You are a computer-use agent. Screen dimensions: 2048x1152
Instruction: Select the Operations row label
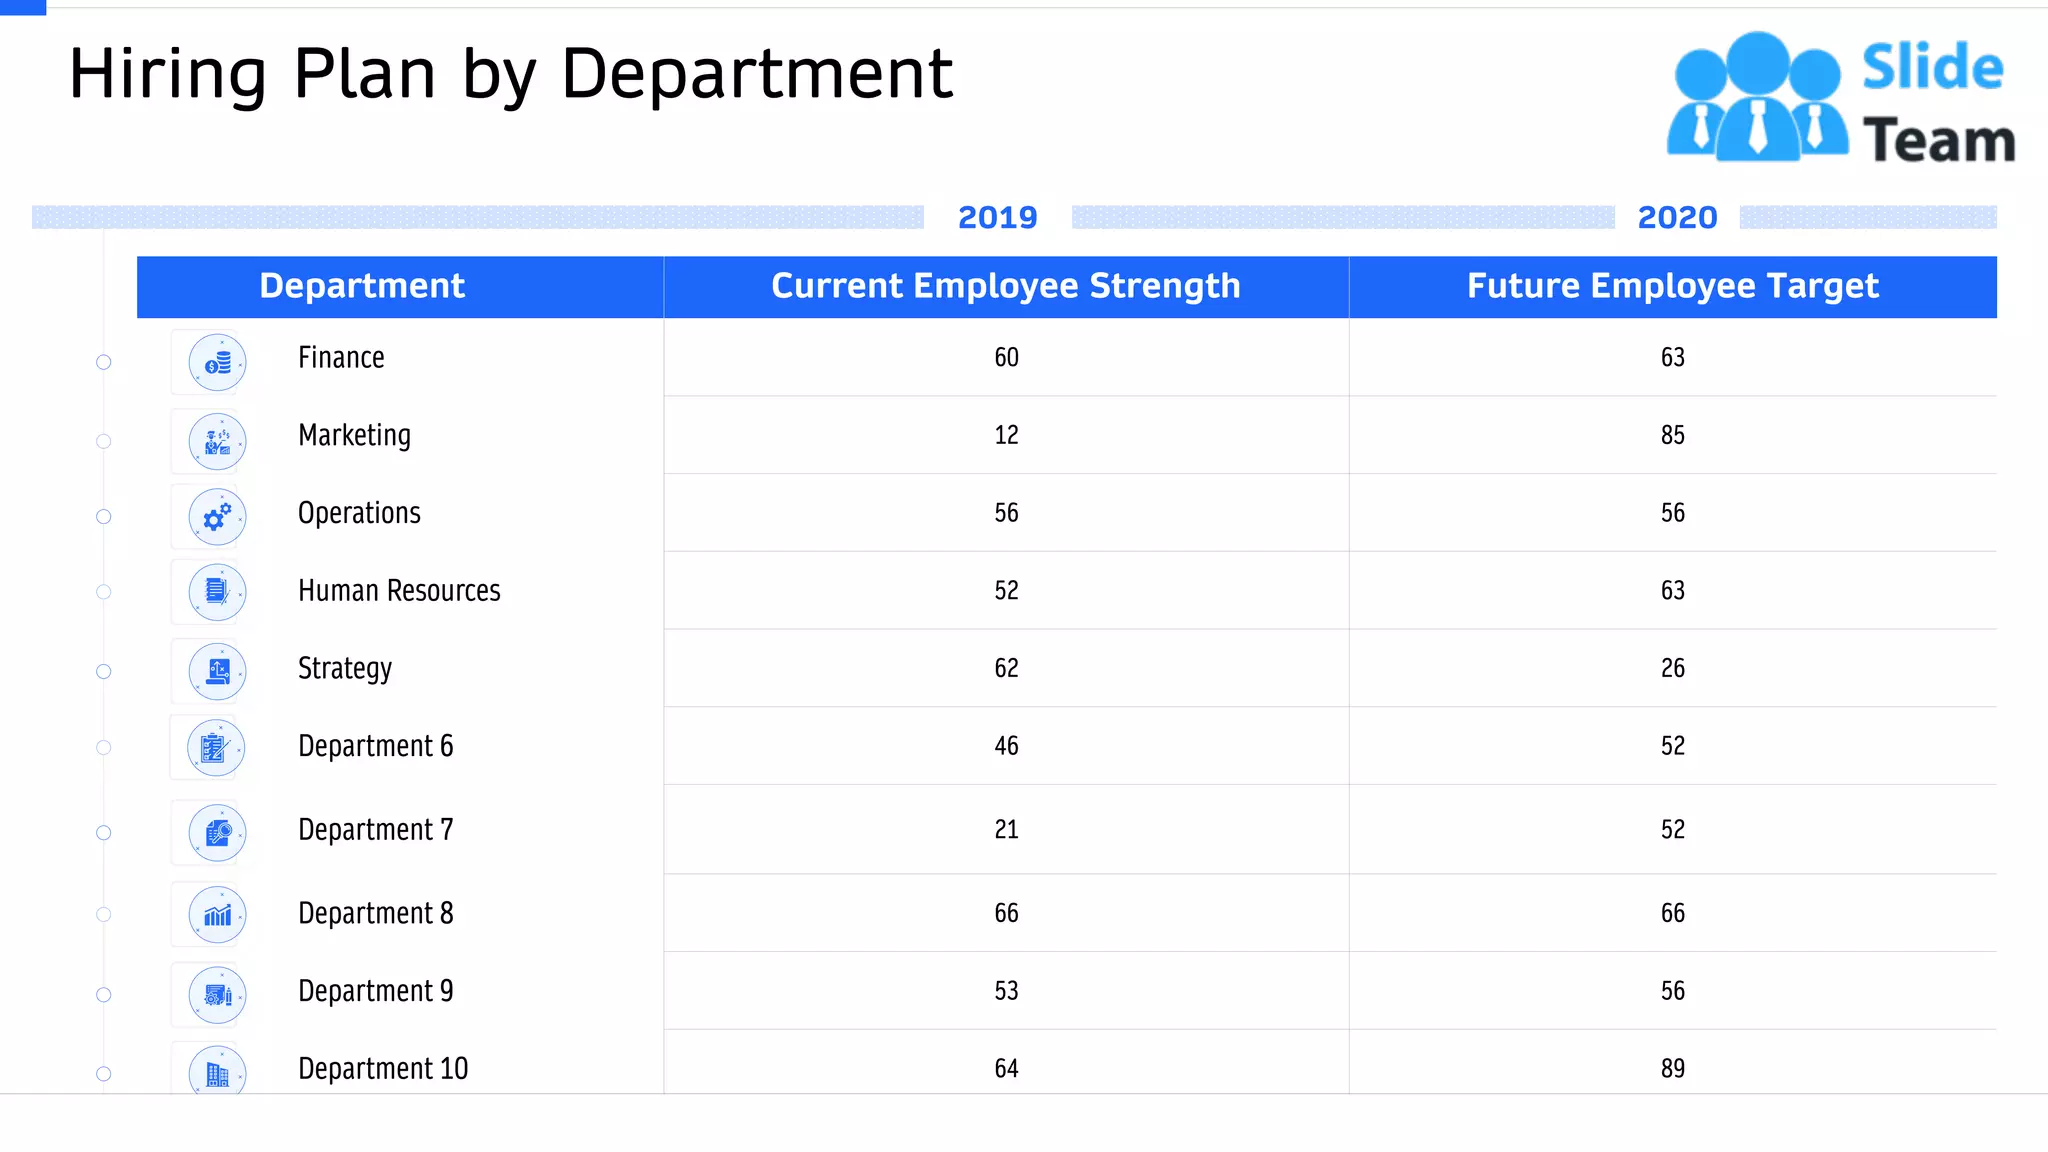(359, 513)
